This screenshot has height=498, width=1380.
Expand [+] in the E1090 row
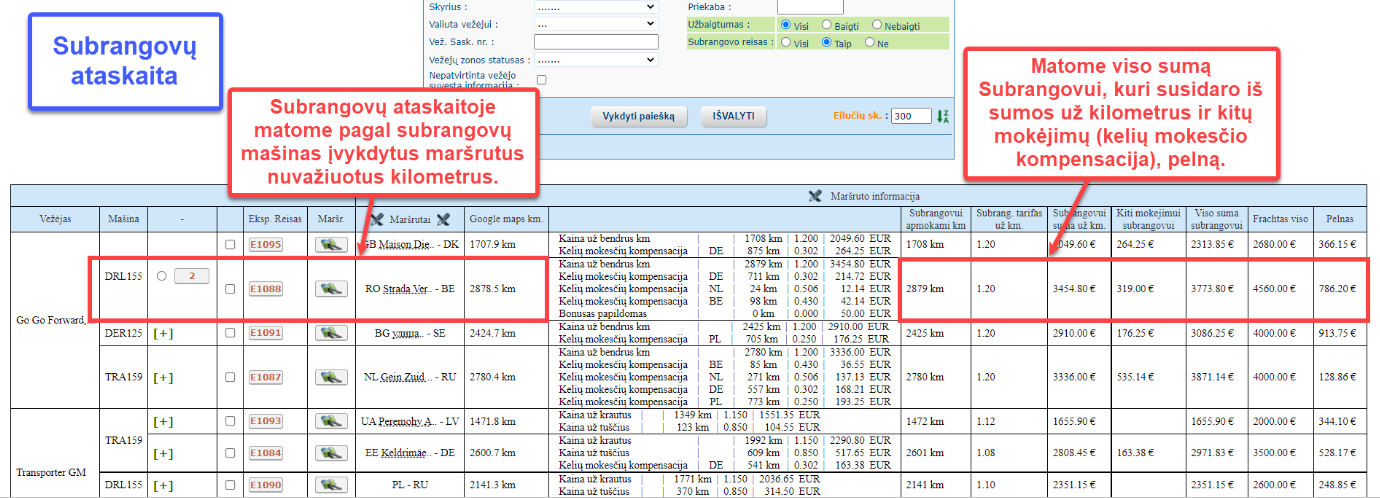pyautogui.click(x=163, y=485)
